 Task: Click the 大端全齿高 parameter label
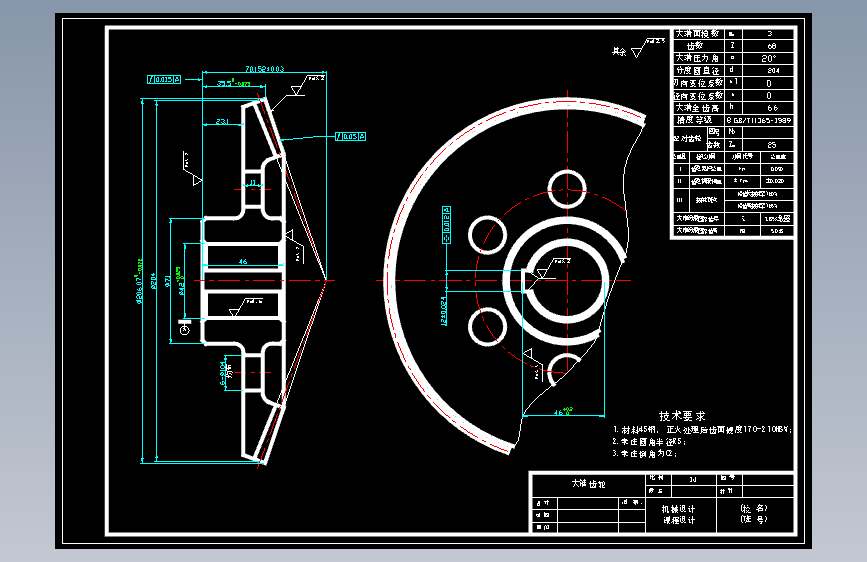pyautogui.click(x=698, y=108)
